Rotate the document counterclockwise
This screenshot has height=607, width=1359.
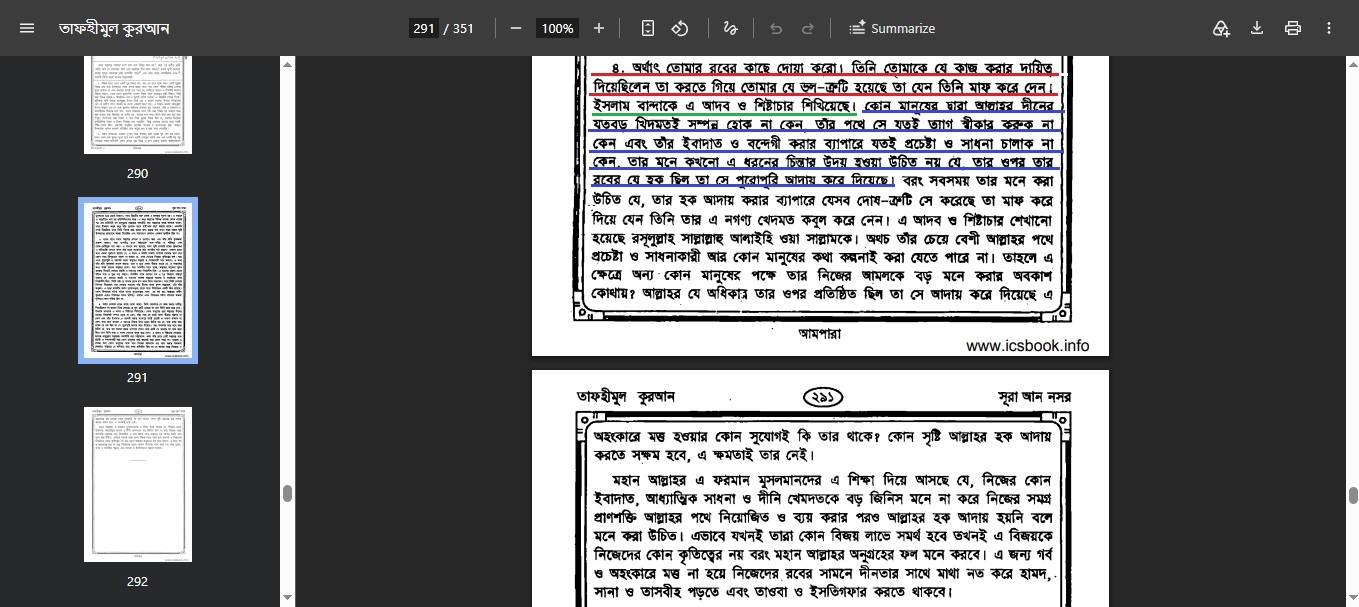(x=680, y=28)
